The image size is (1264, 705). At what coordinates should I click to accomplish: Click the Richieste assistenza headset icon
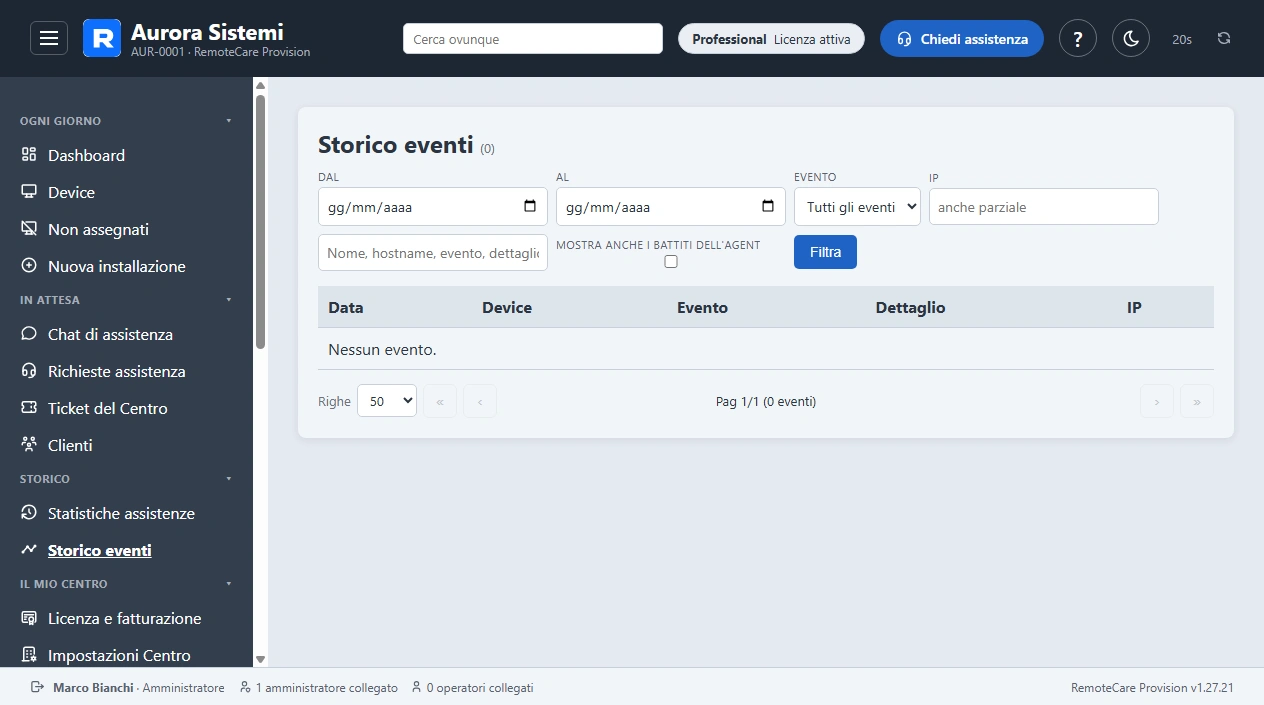point(29,371)
